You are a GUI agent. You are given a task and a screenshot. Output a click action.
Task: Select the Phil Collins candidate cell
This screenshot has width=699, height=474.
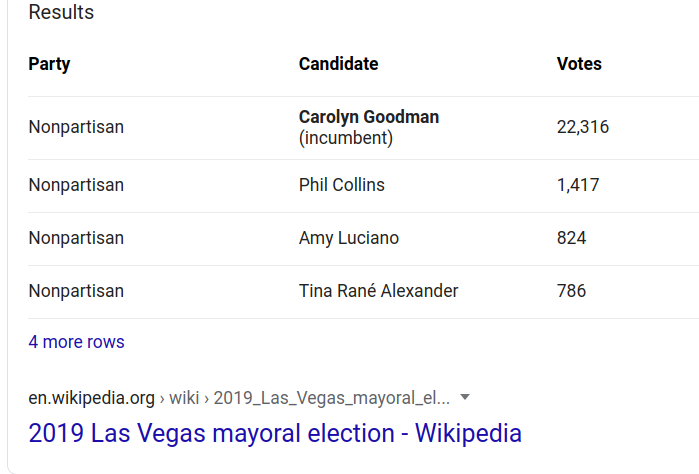pos(341,185)
